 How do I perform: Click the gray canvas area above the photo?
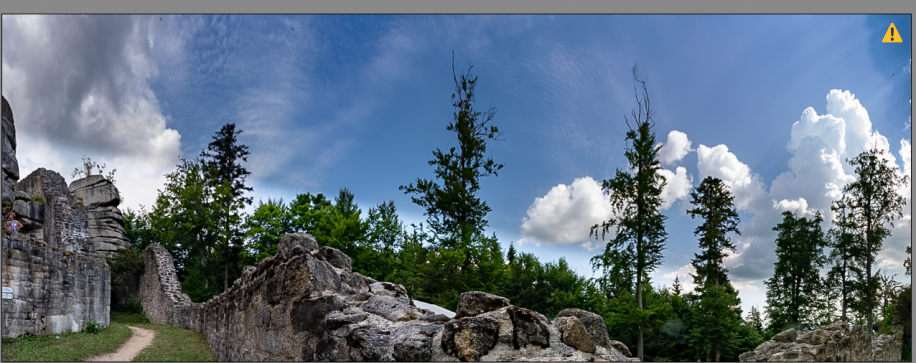tap(458, 6)
